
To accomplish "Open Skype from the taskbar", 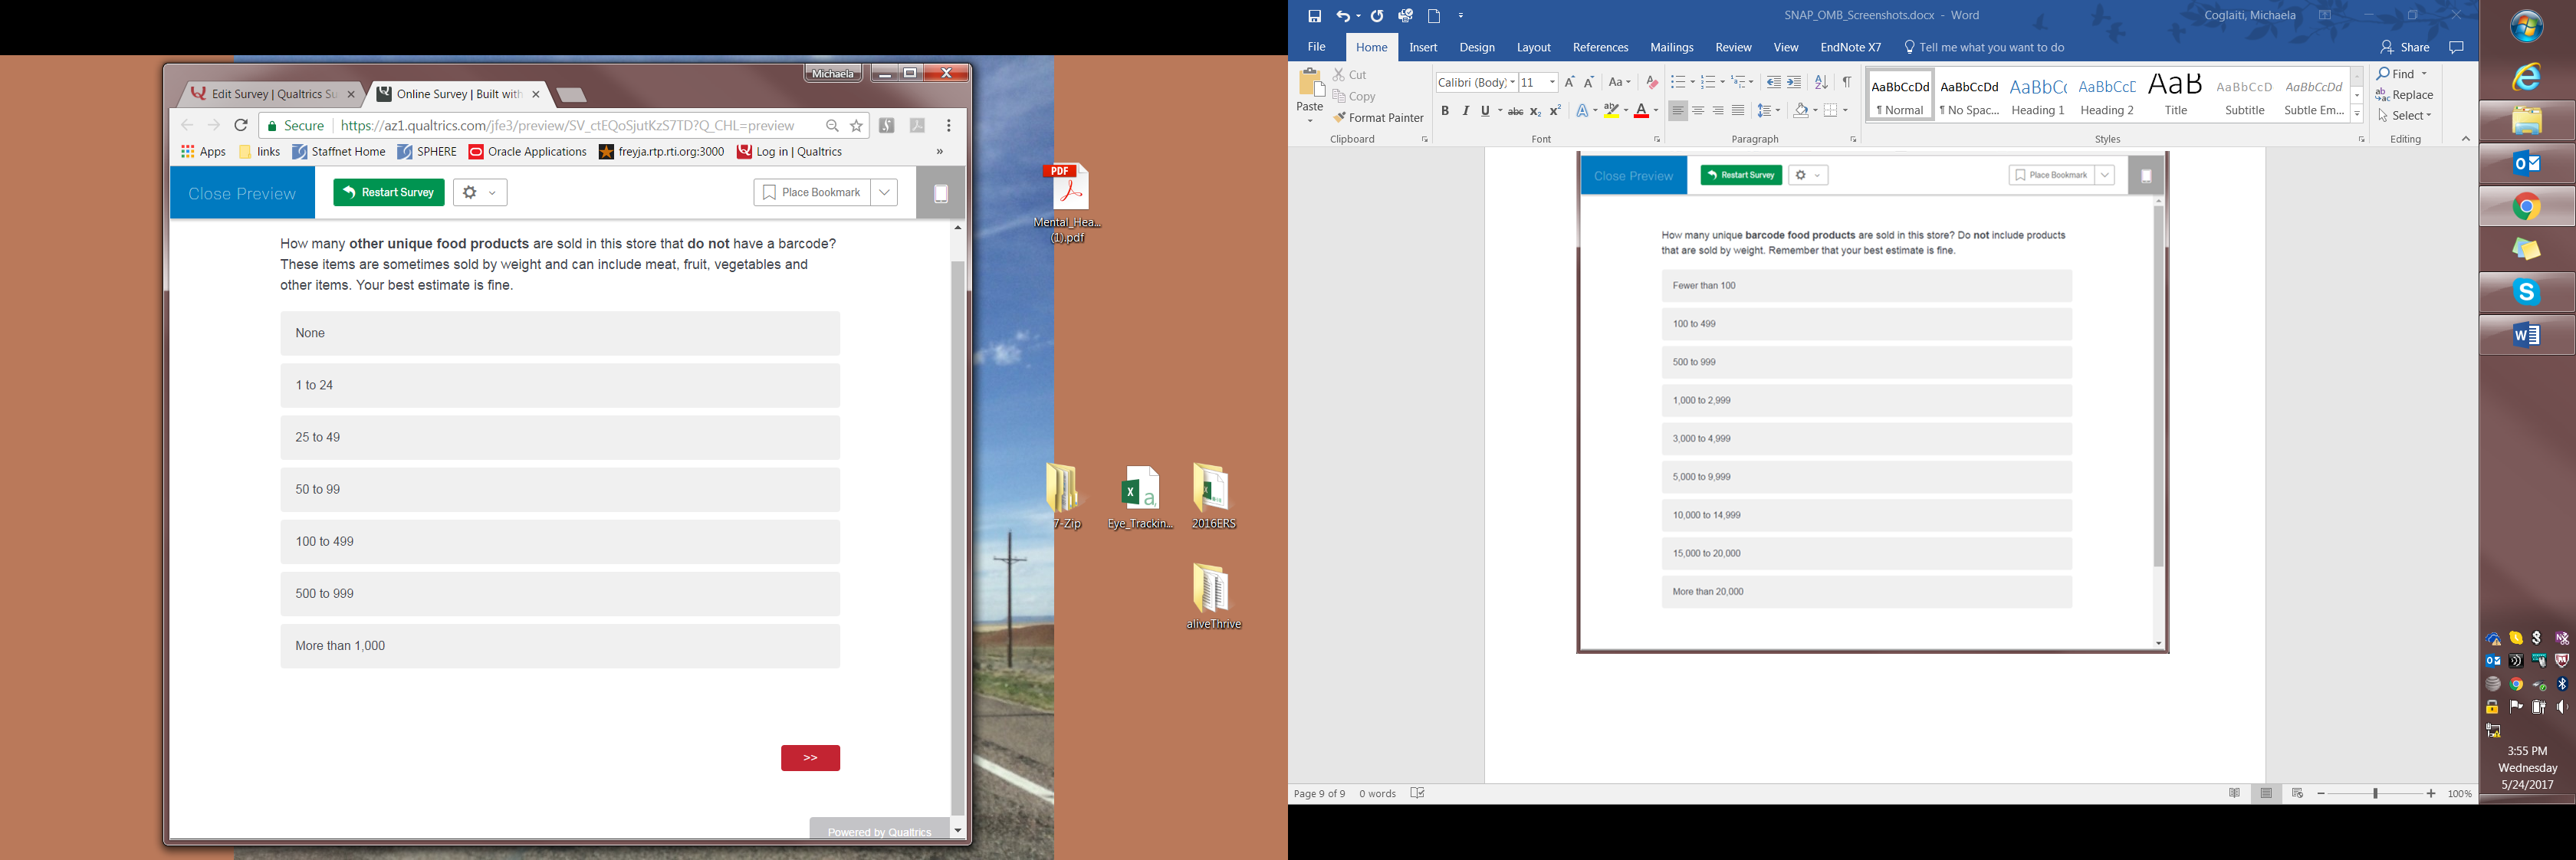I will pos(2526,292).
